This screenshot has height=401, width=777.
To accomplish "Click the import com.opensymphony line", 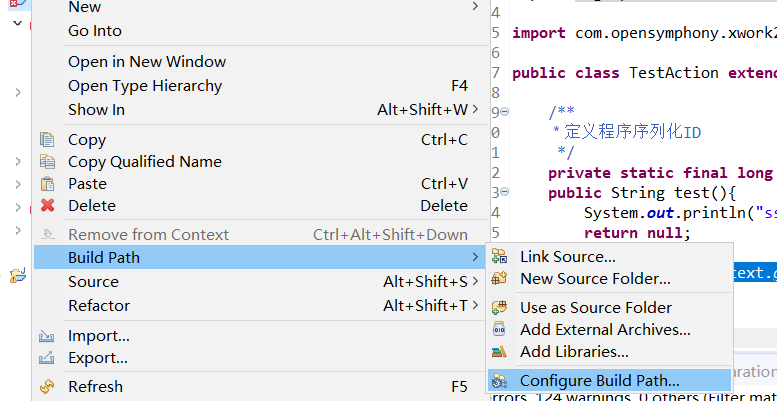I will (644, 33).
